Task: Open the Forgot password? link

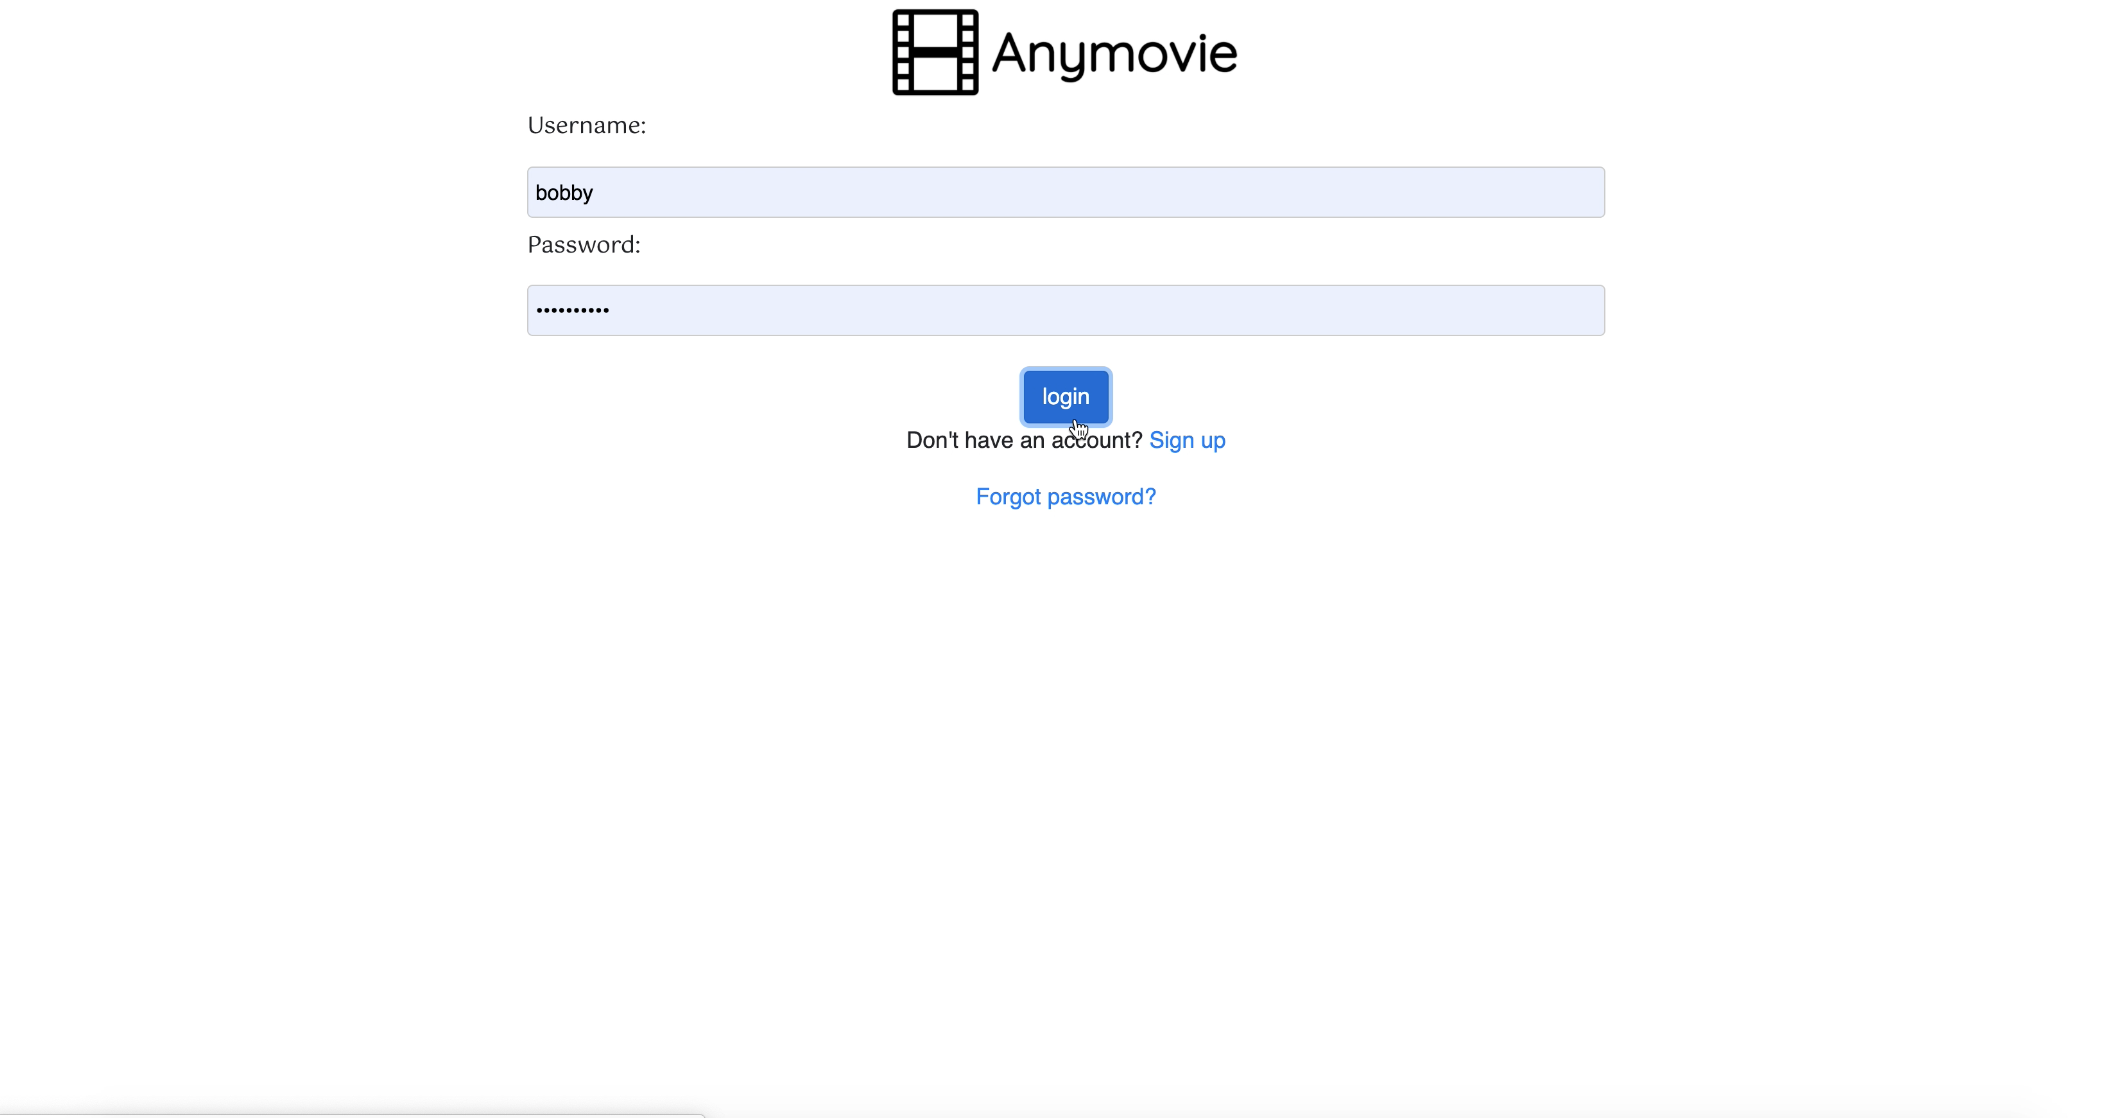Action: pos(1065,497)
